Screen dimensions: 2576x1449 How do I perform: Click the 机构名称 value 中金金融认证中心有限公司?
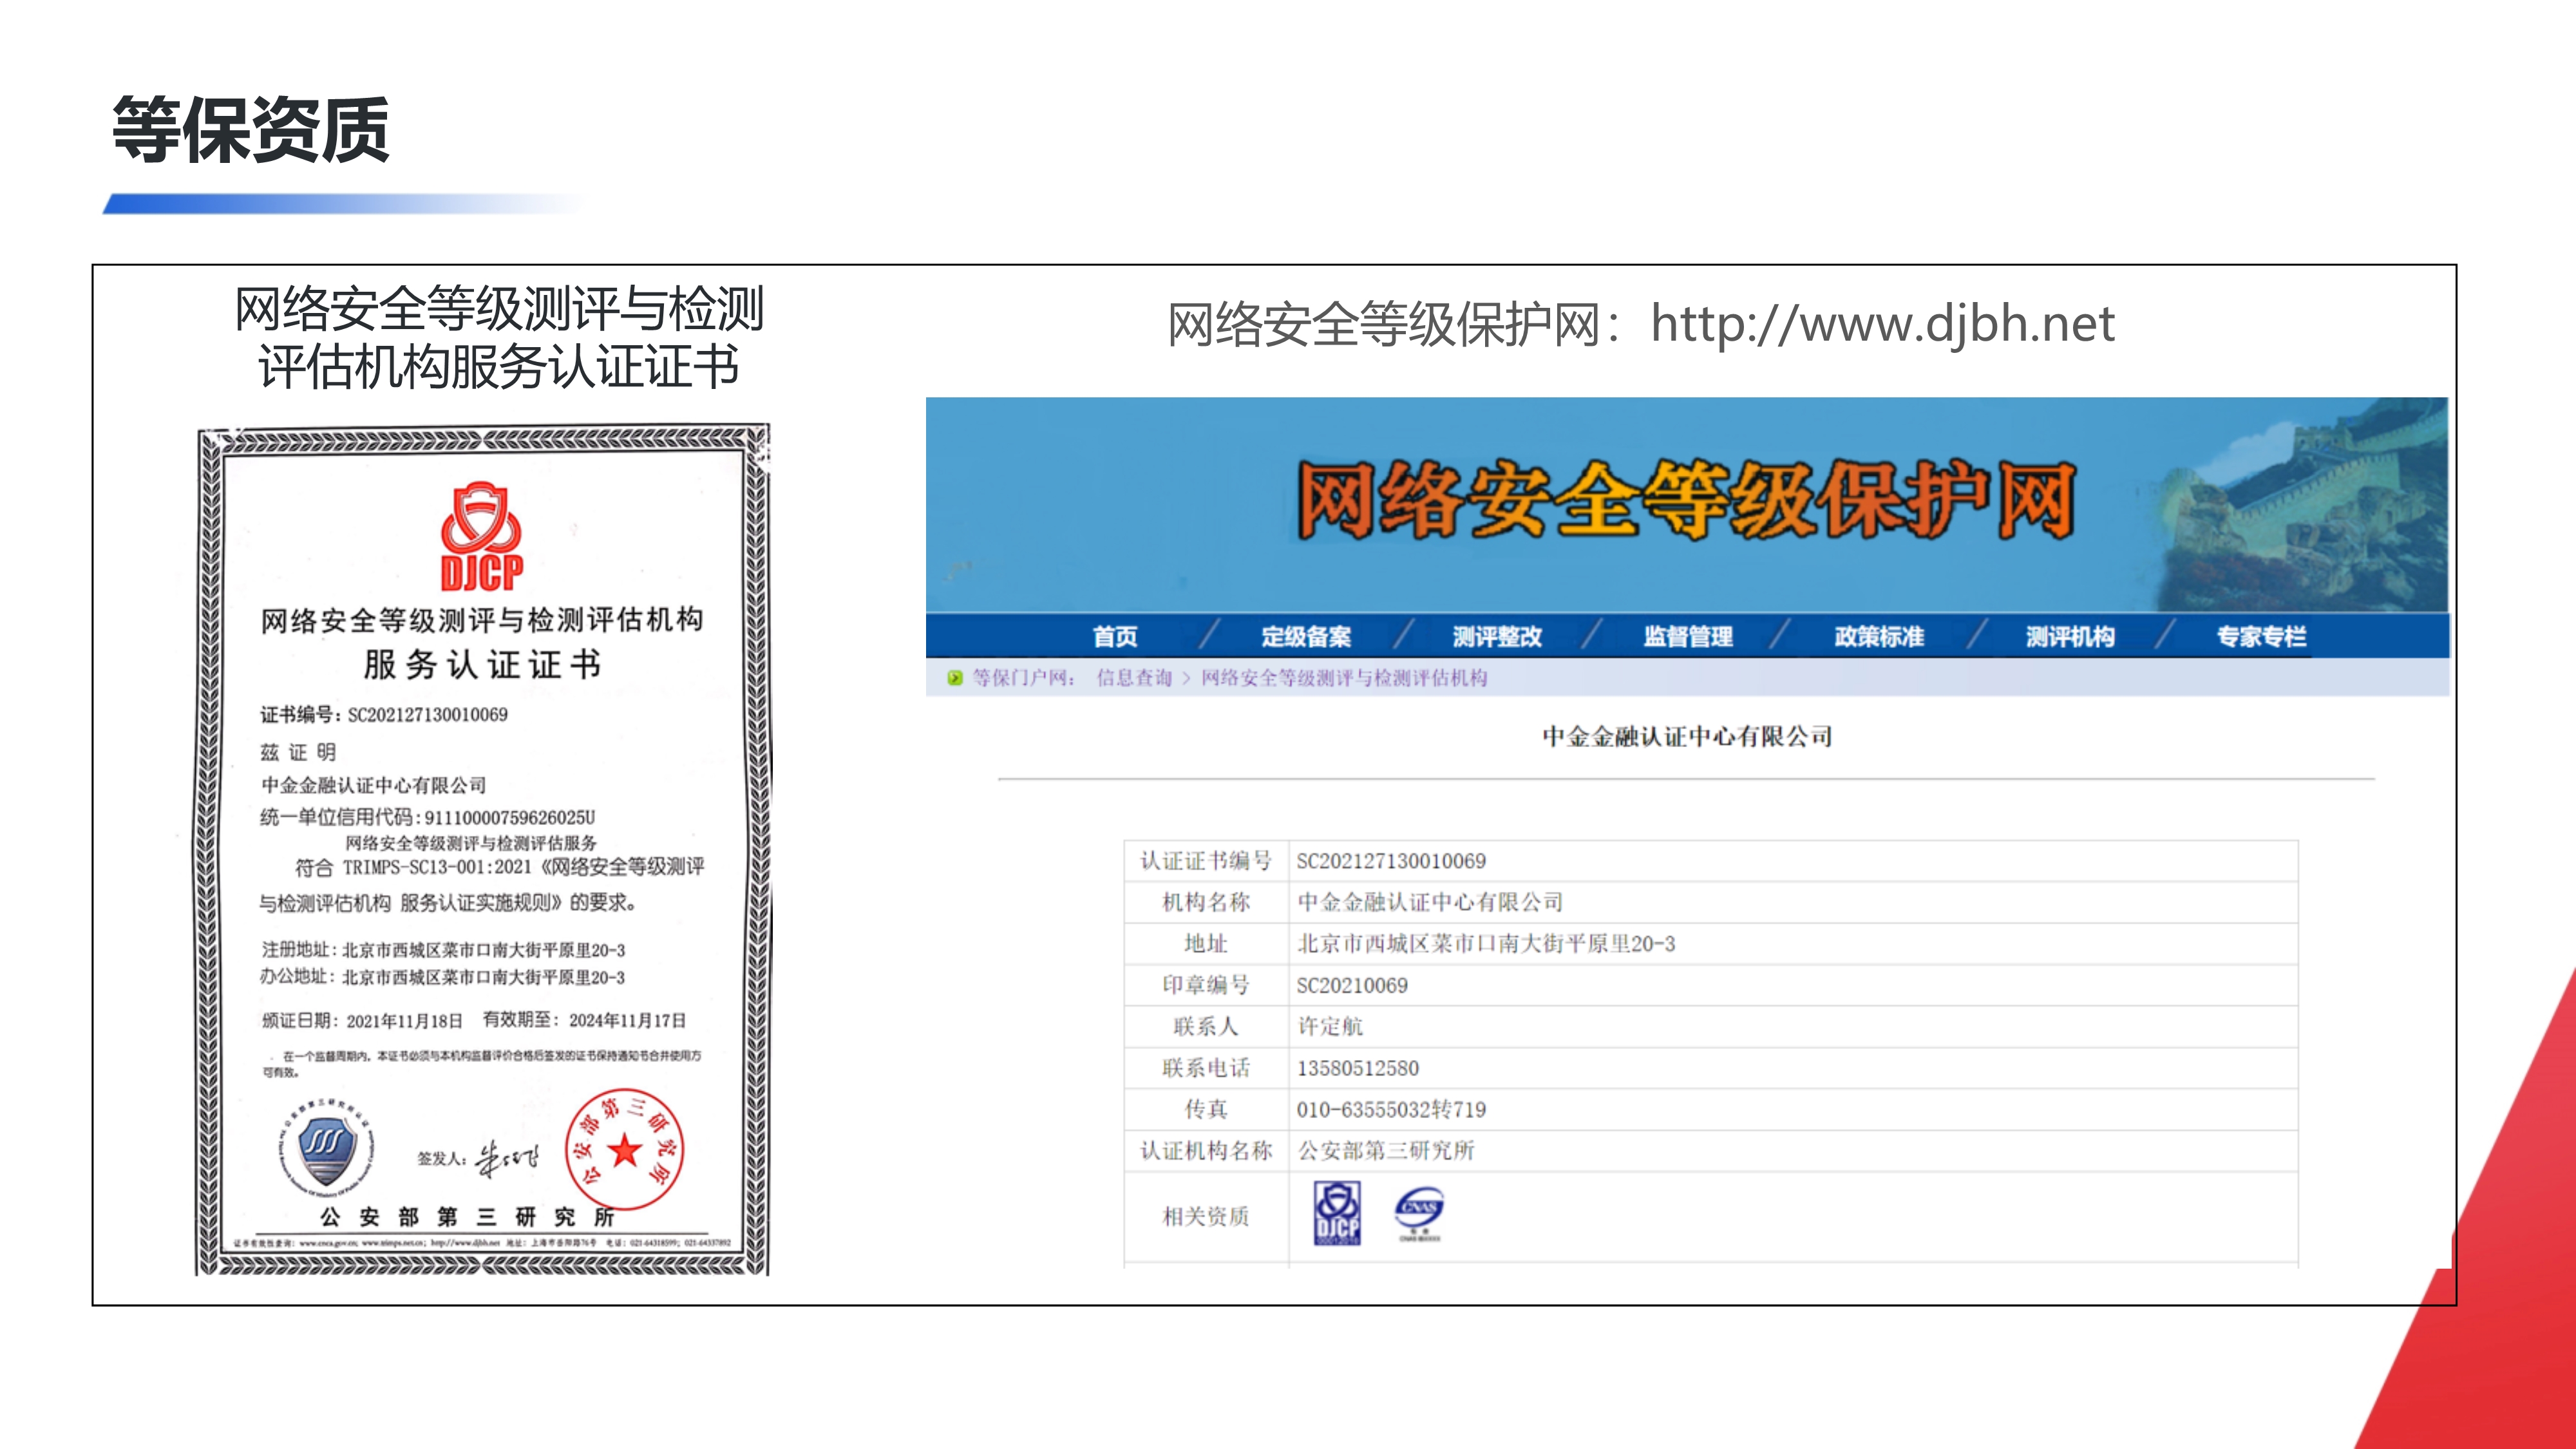(x=1430, y=902)
